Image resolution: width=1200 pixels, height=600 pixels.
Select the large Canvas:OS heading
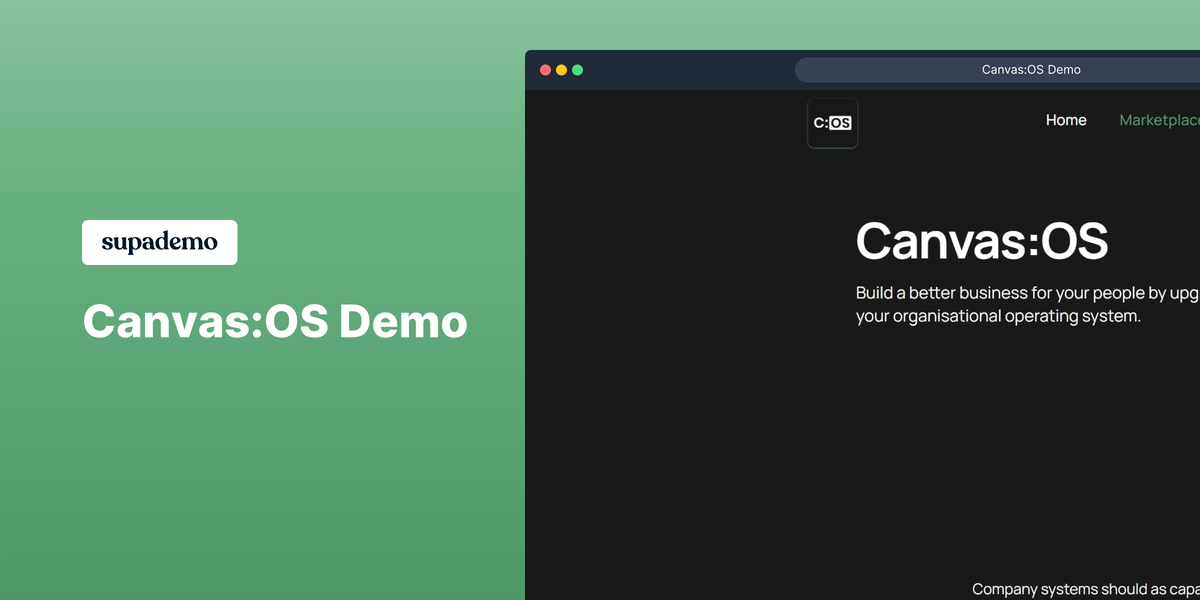[x=982, y=241]
